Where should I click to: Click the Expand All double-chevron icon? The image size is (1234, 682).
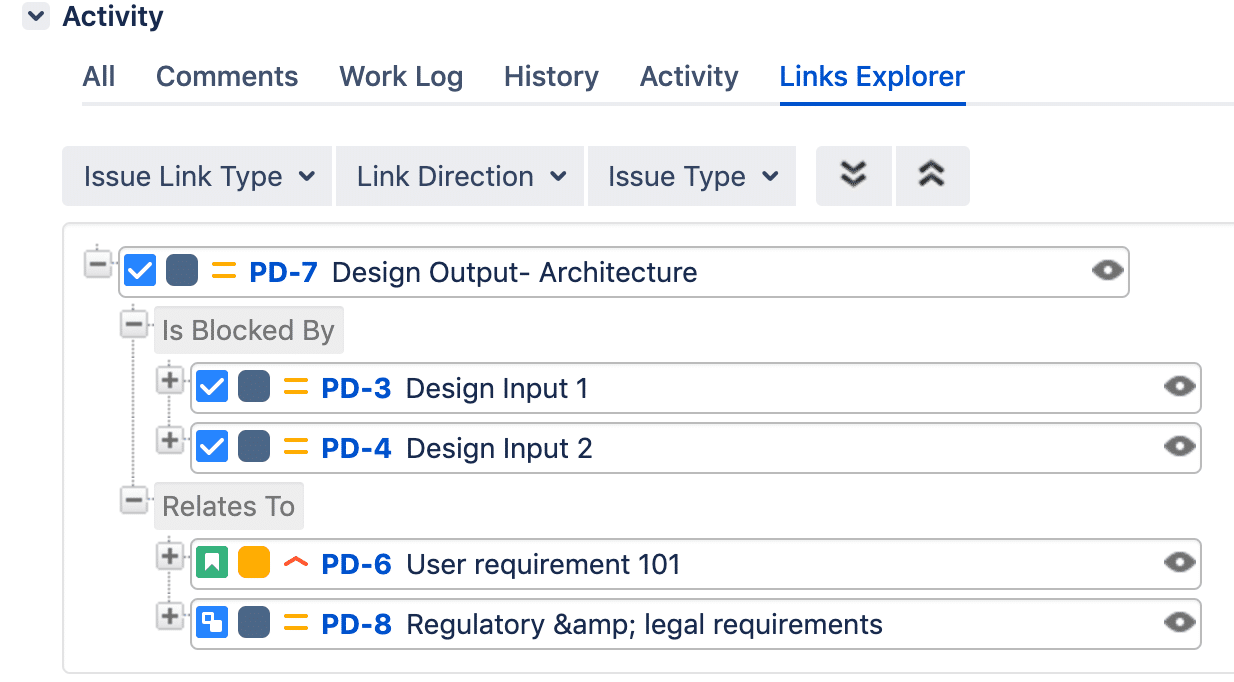(853, 175)
